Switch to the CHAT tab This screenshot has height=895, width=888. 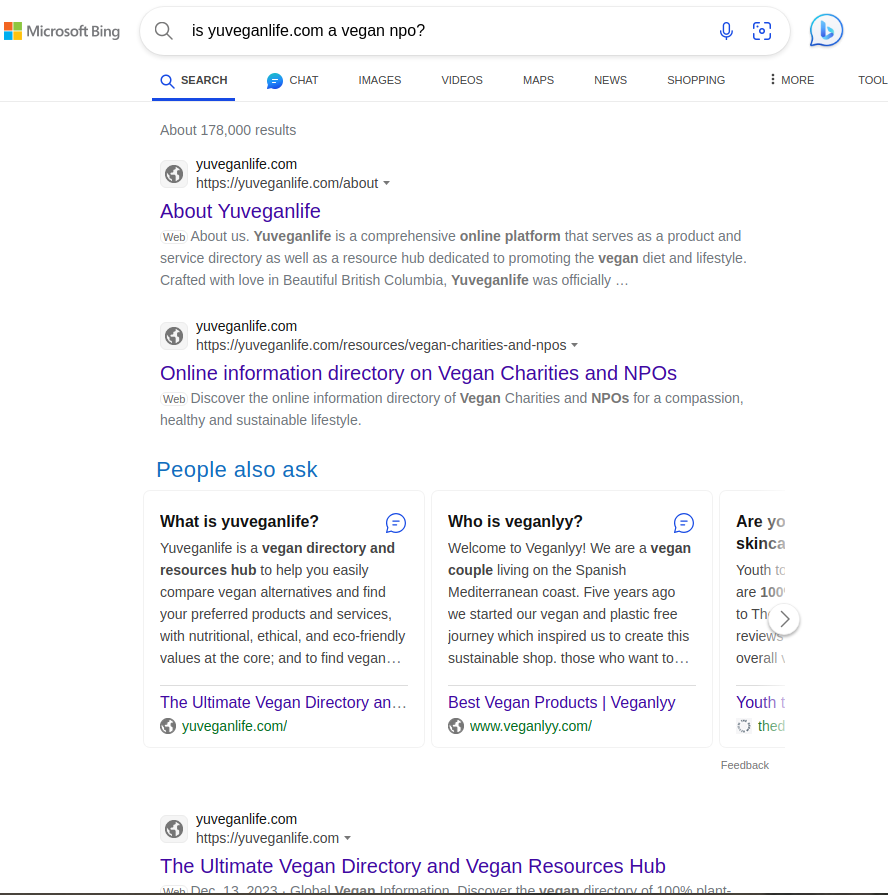tap(292, 80)
